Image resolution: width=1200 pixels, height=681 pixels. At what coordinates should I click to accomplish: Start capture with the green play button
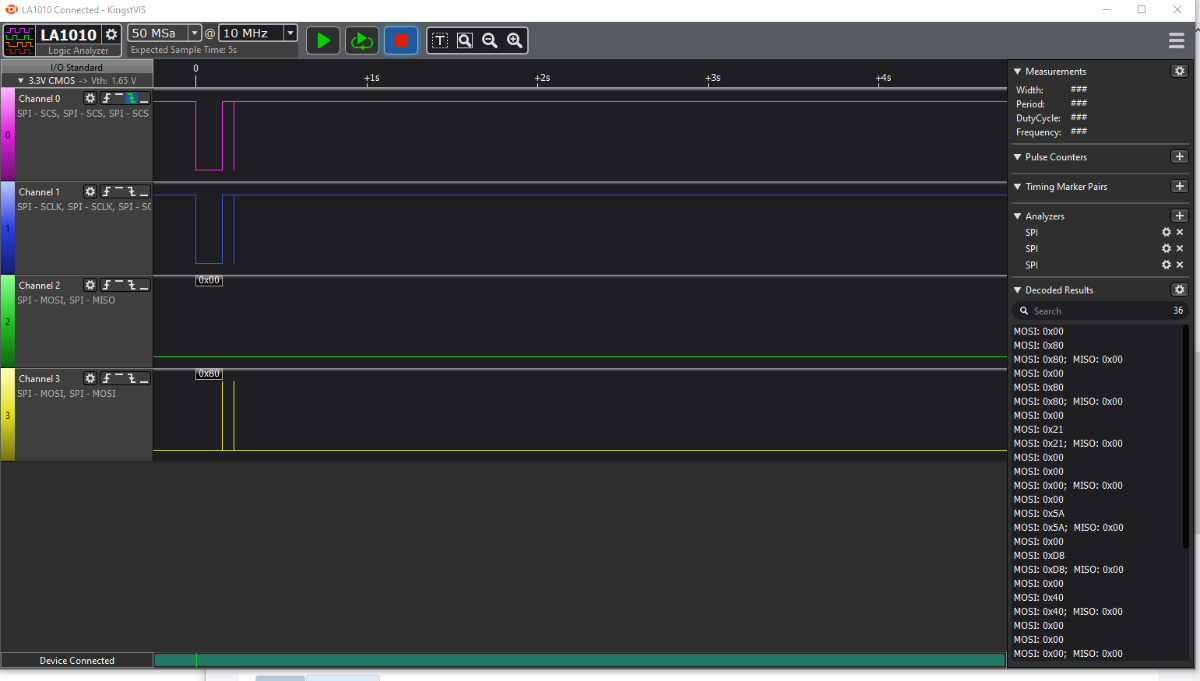click(x=323, y=40)
